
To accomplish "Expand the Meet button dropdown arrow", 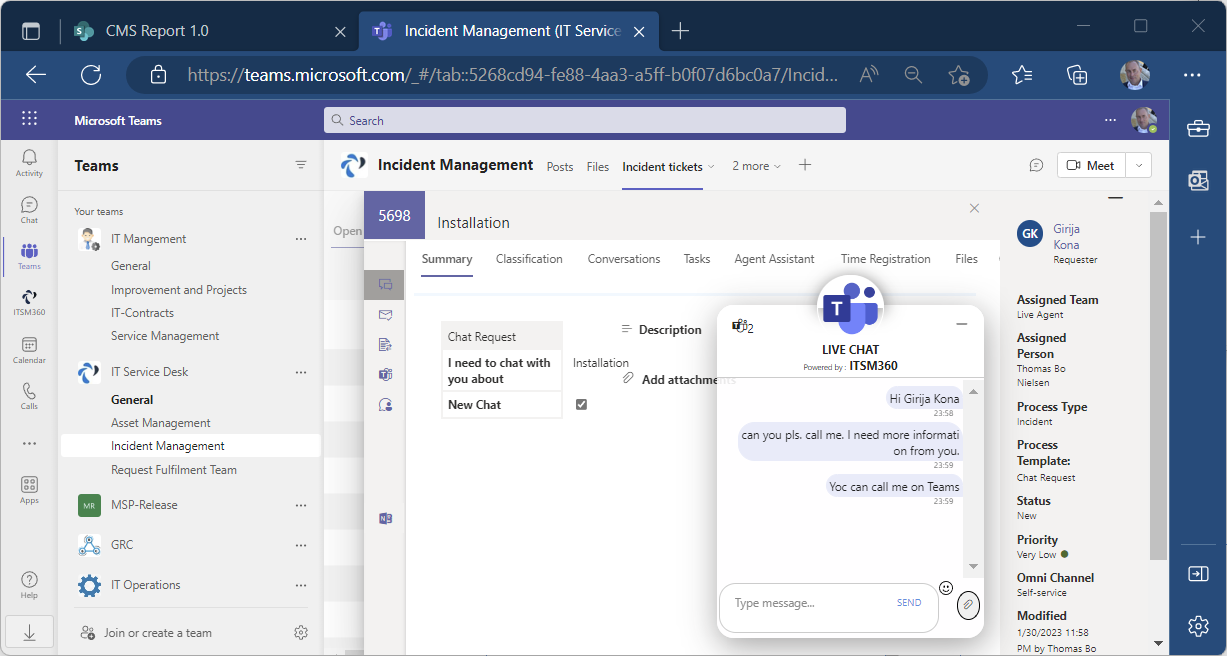I will [1139, 165].
